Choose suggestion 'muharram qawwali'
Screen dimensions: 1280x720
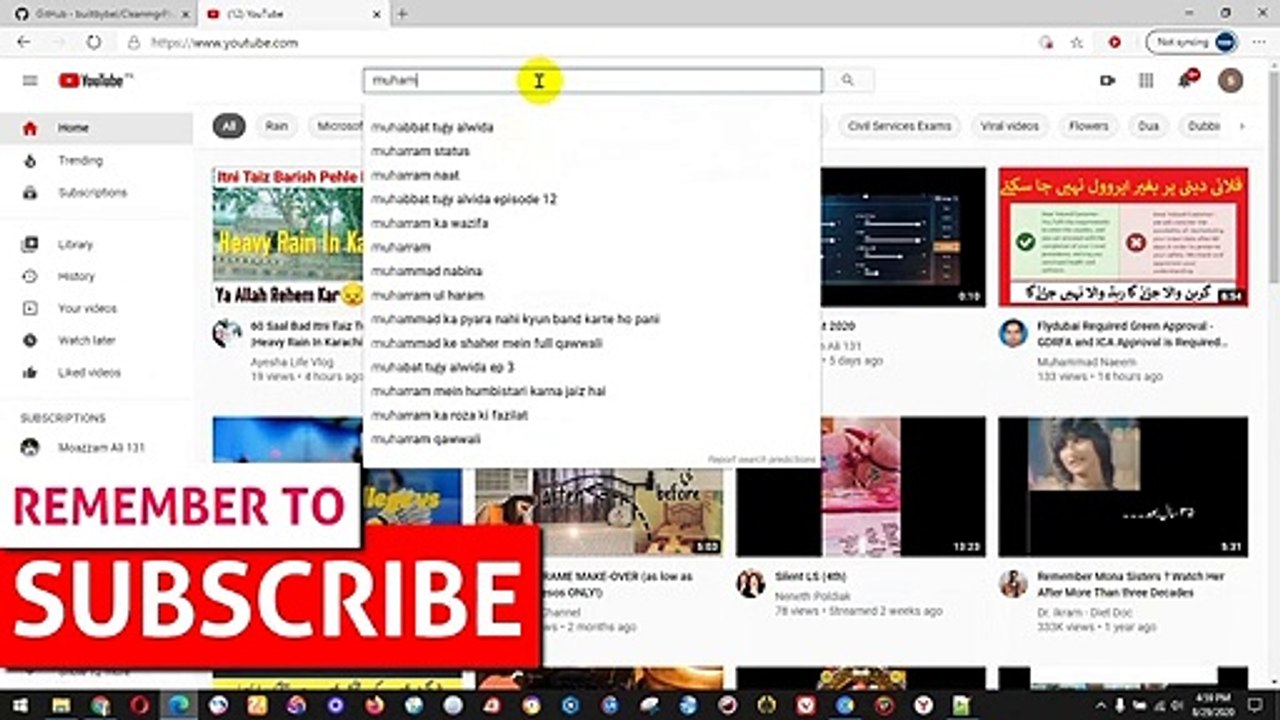point(592,439)
